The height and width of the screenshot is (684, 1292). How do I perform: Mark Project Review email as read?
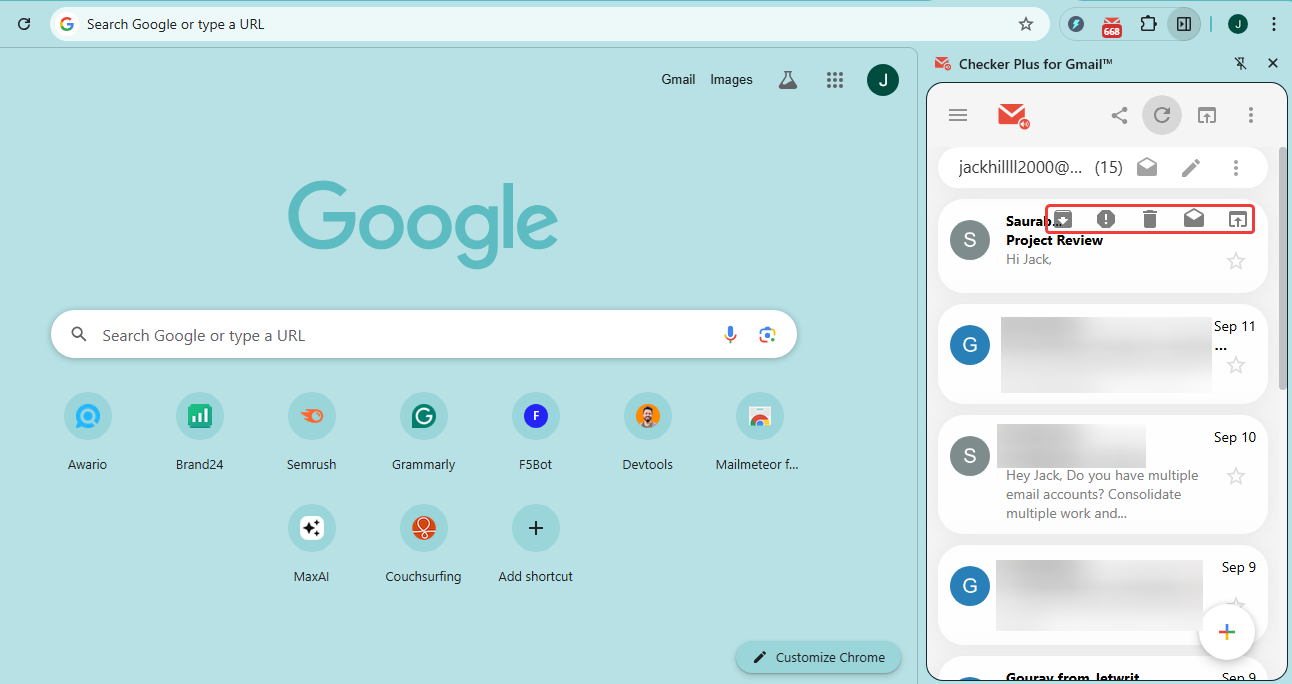pos(1194,219)
